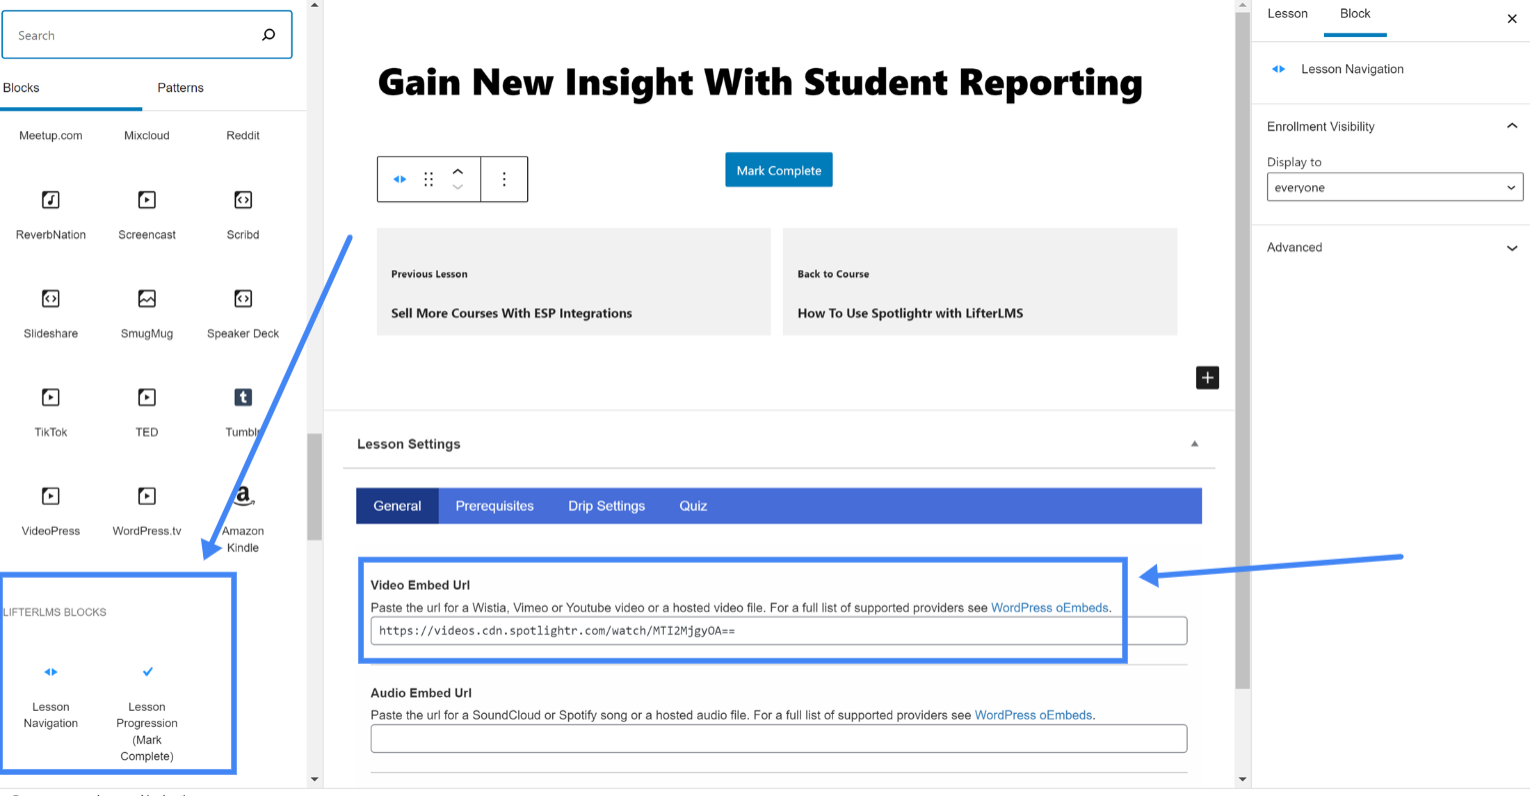Click the Reddit block label

[243, 136]
